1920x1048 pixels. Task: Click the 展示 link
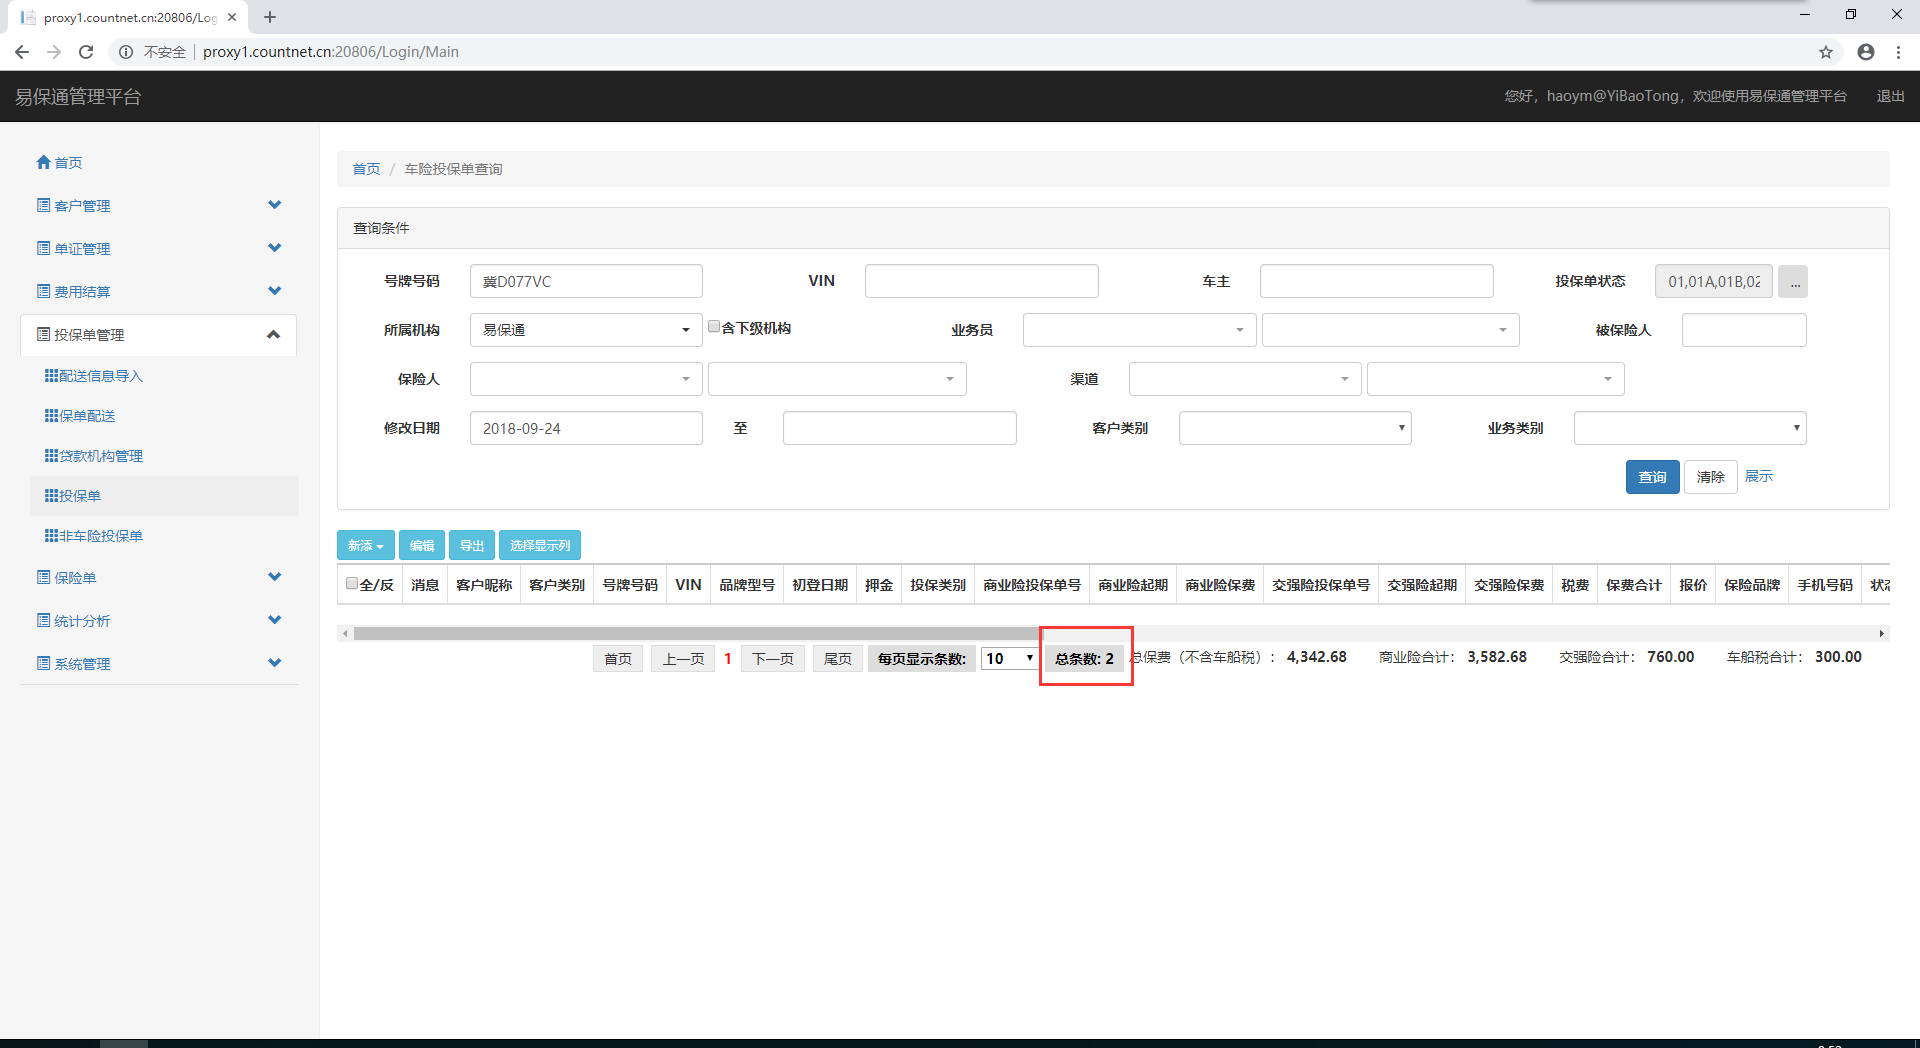[1759, 476]
